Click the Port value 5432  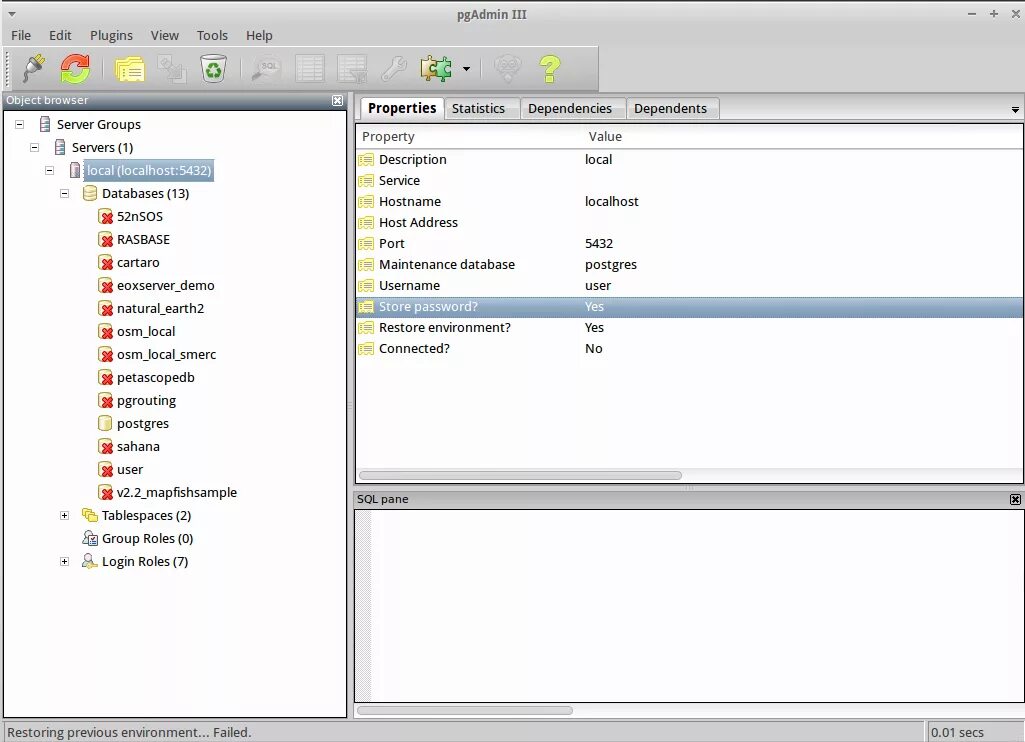599,243
